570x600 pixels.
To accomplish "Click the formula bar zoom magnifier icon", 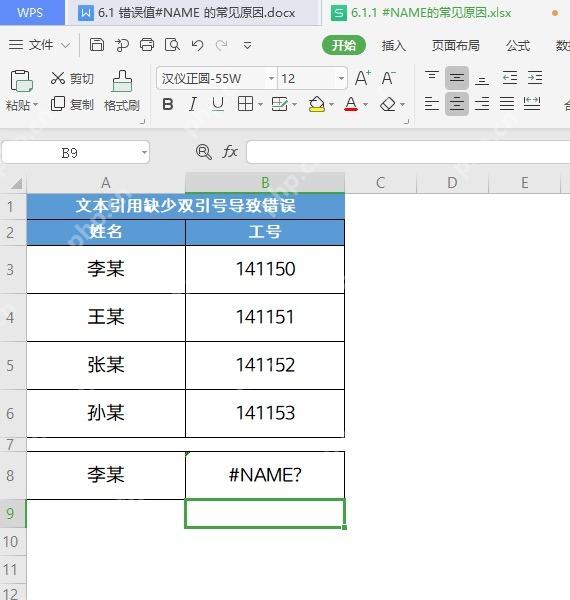I will 204,152.
